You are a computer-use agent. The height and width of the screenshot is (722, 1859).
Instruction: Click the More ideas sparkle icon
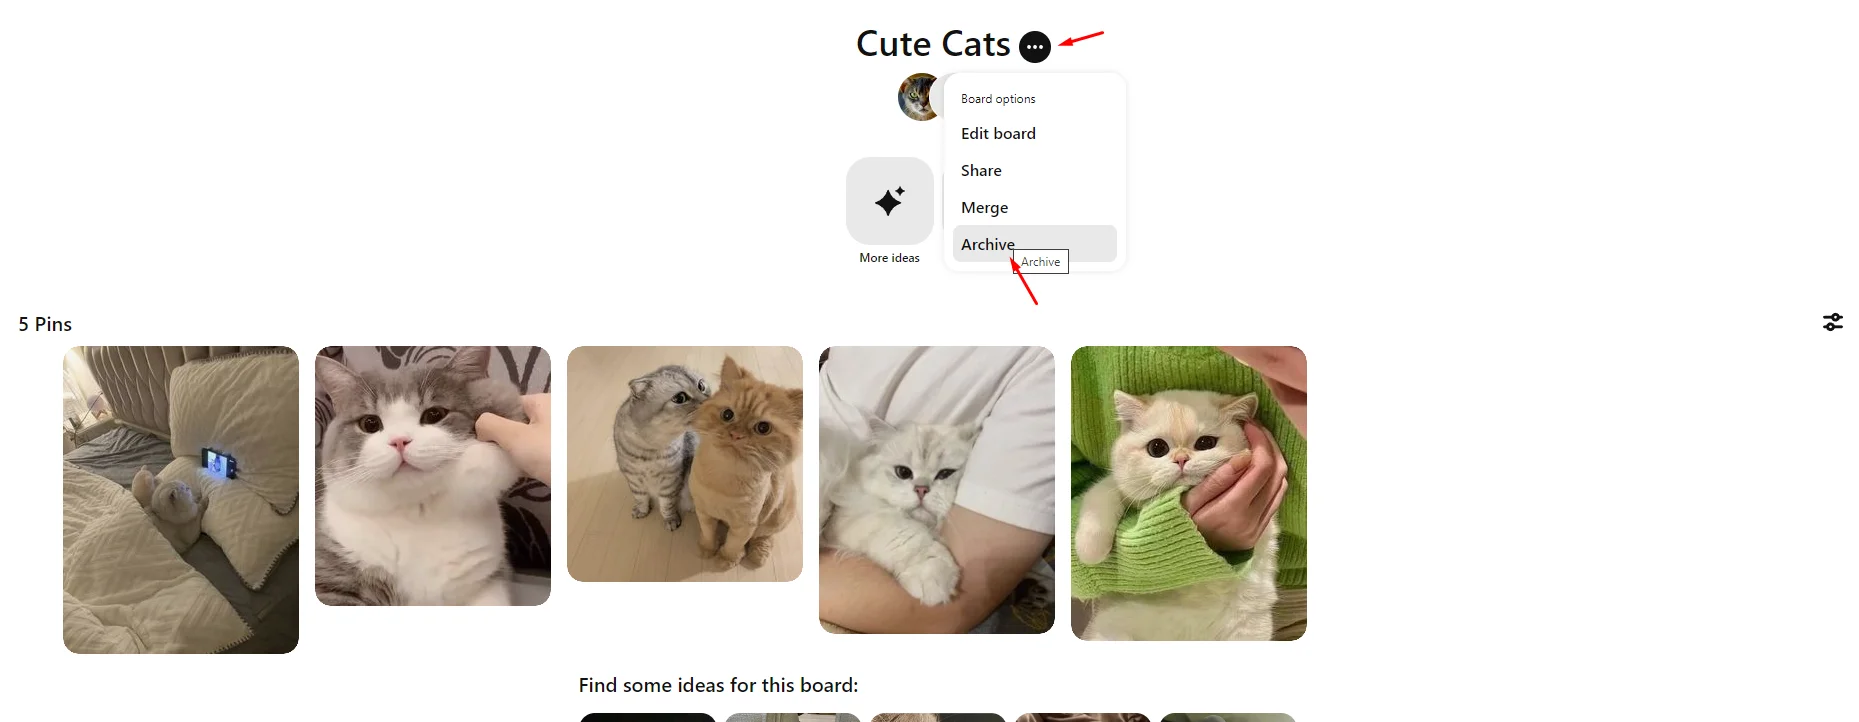(890, 201)
